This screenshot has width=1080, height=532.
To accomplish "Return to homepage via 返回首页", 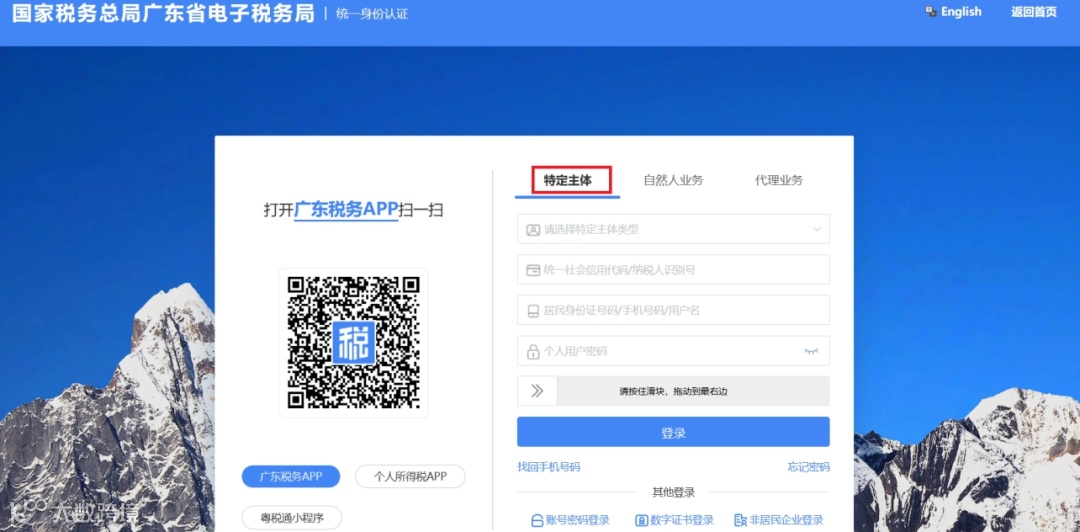I will (1034, 12).
